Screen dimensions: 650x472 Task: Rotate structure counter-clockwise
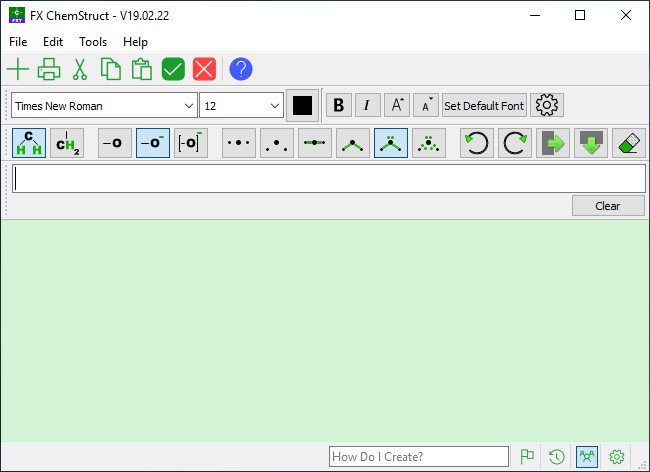click(x=477, y=143)
